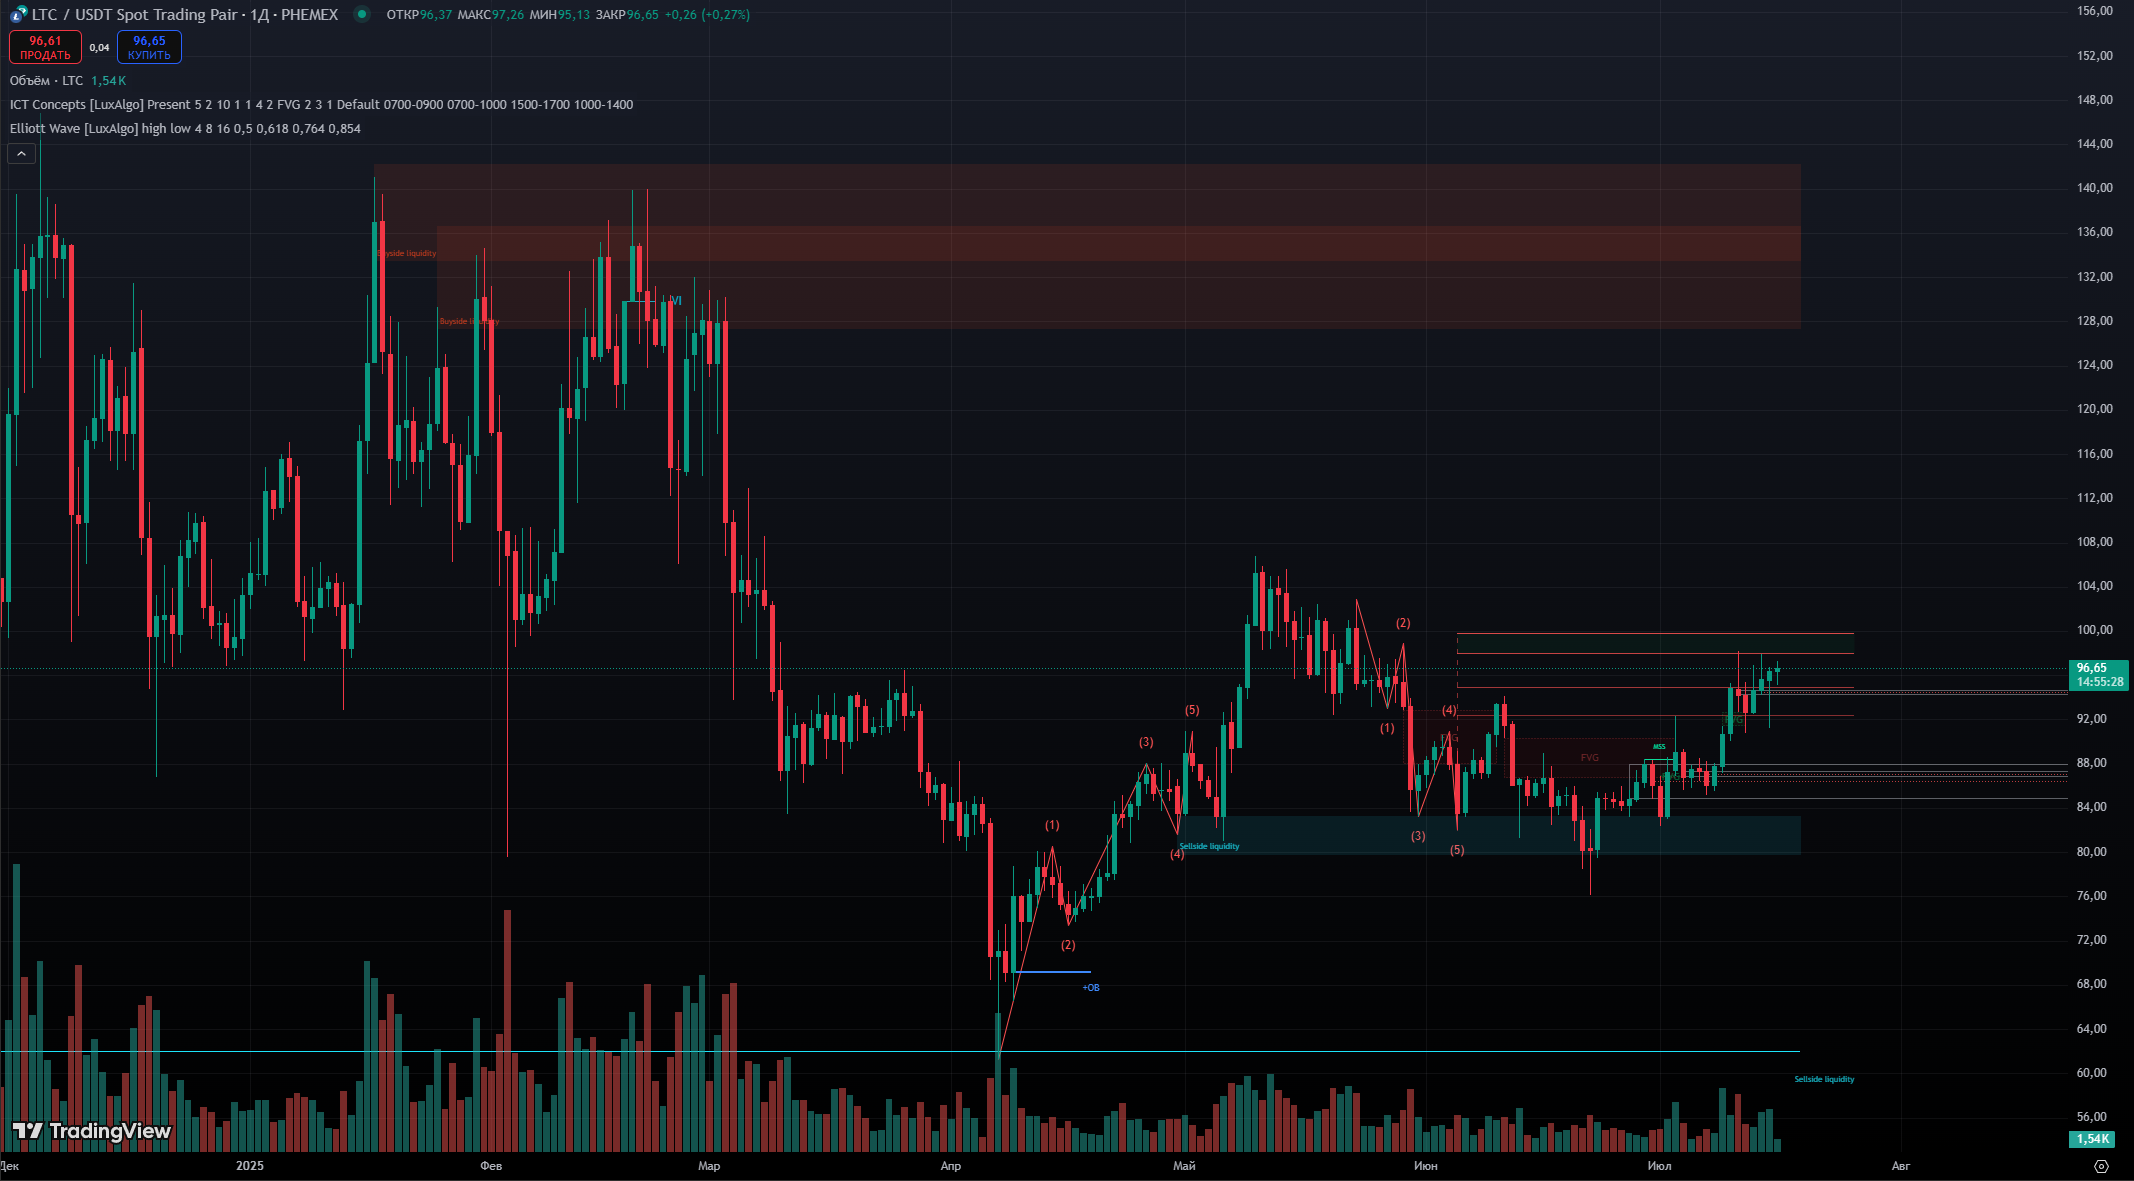Click the blue КУПИТЬ buy button

pyautogui.click(x=149, y=47)
